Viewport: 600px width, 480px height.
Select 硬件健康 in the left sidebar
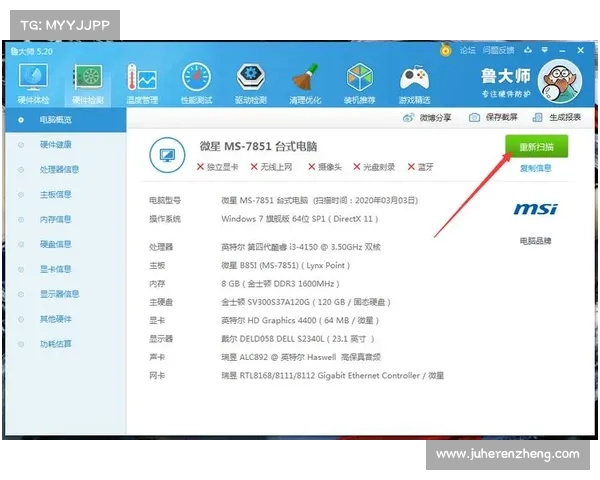(56, 145)
